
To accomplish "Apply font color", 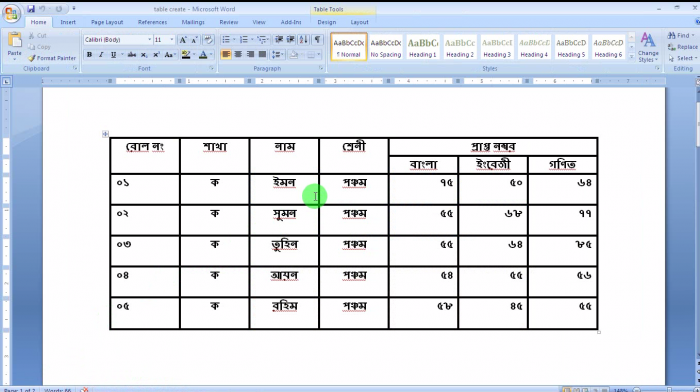I will 203,54.
